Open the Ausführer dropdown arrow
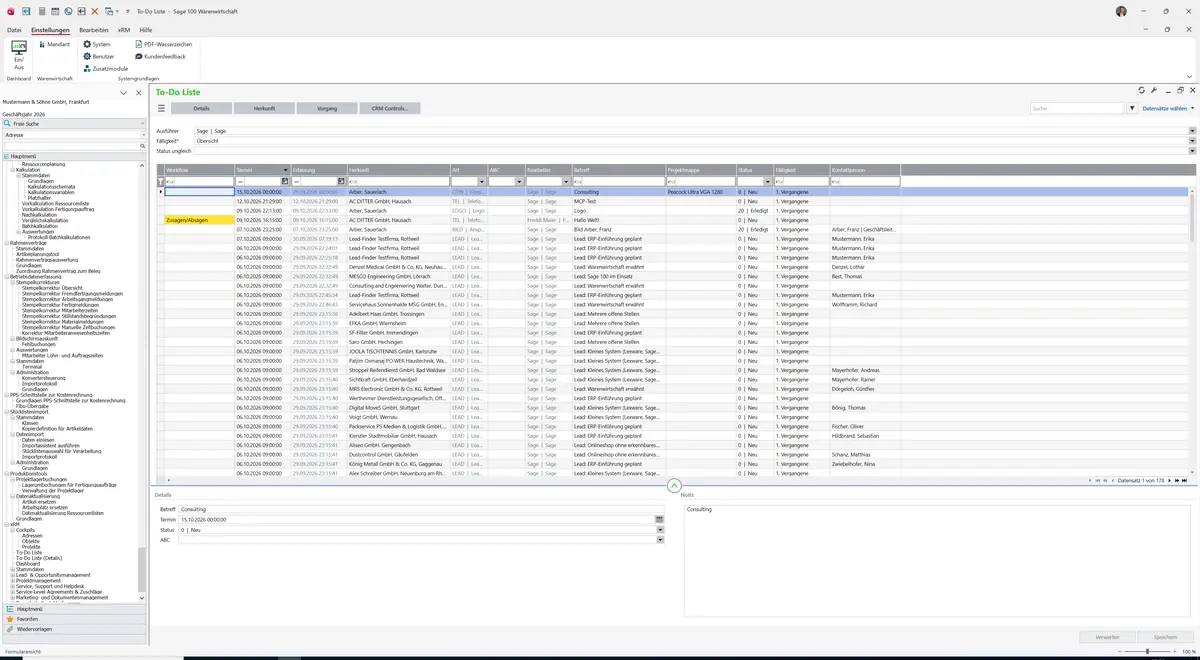This screenshot has width=1200, height=660. tap(1192, 131)
